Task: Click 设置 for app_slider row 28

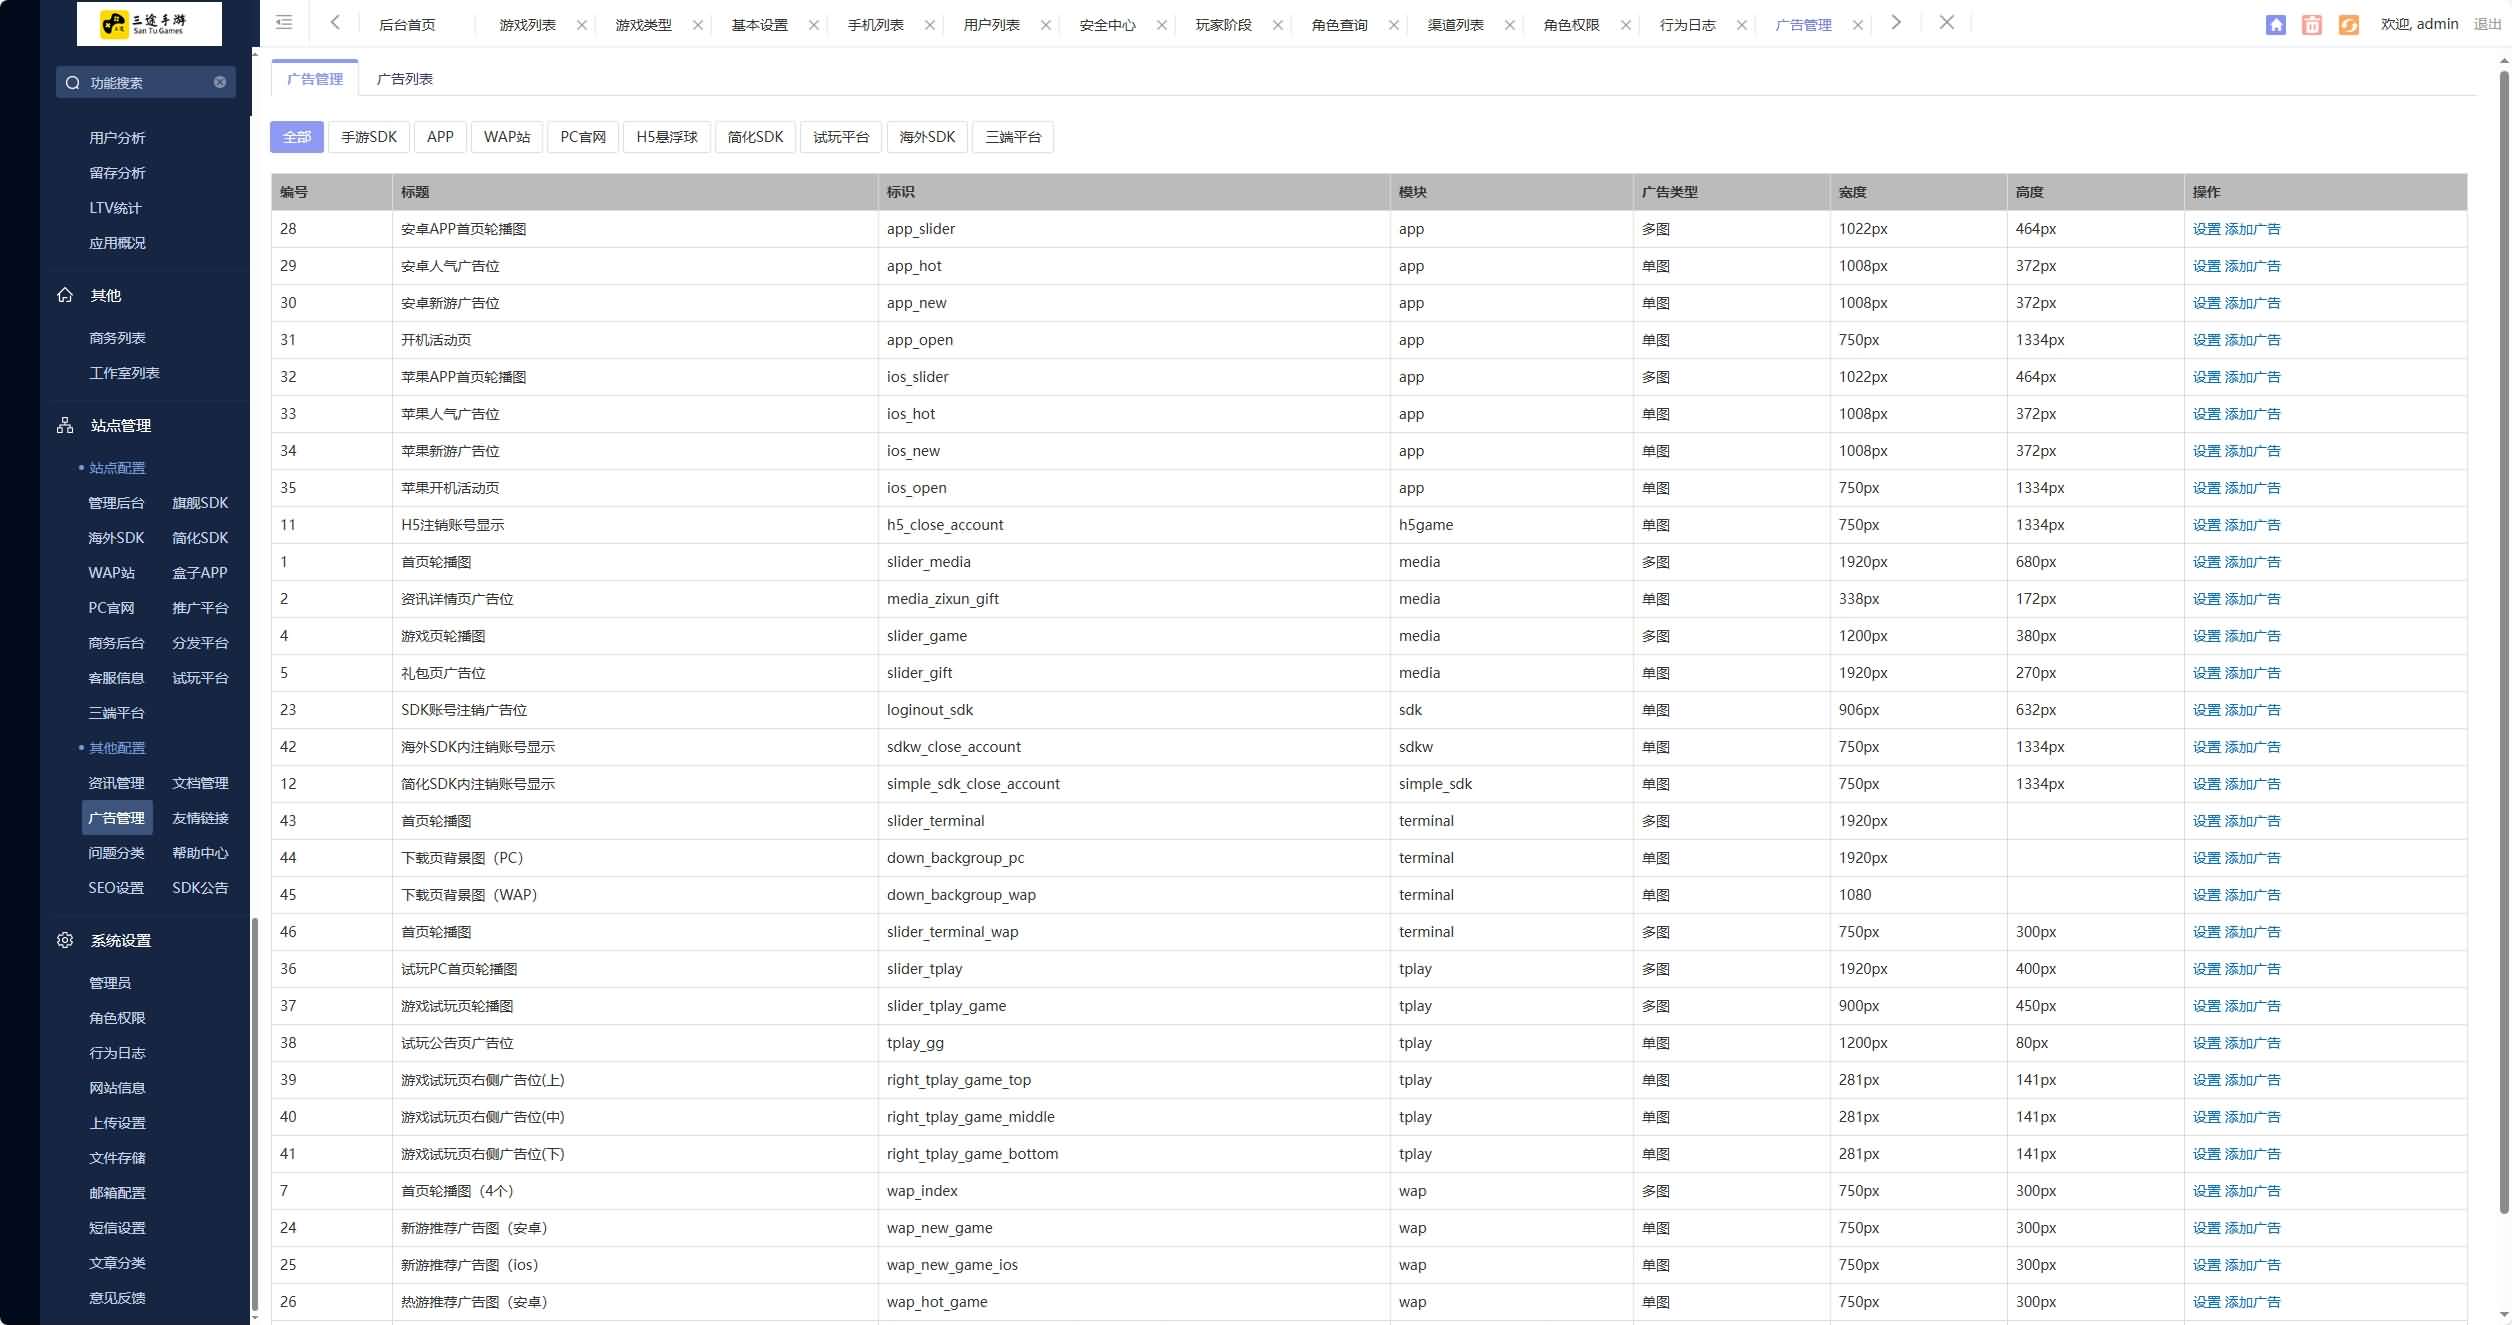Action: click(2205, 229)
